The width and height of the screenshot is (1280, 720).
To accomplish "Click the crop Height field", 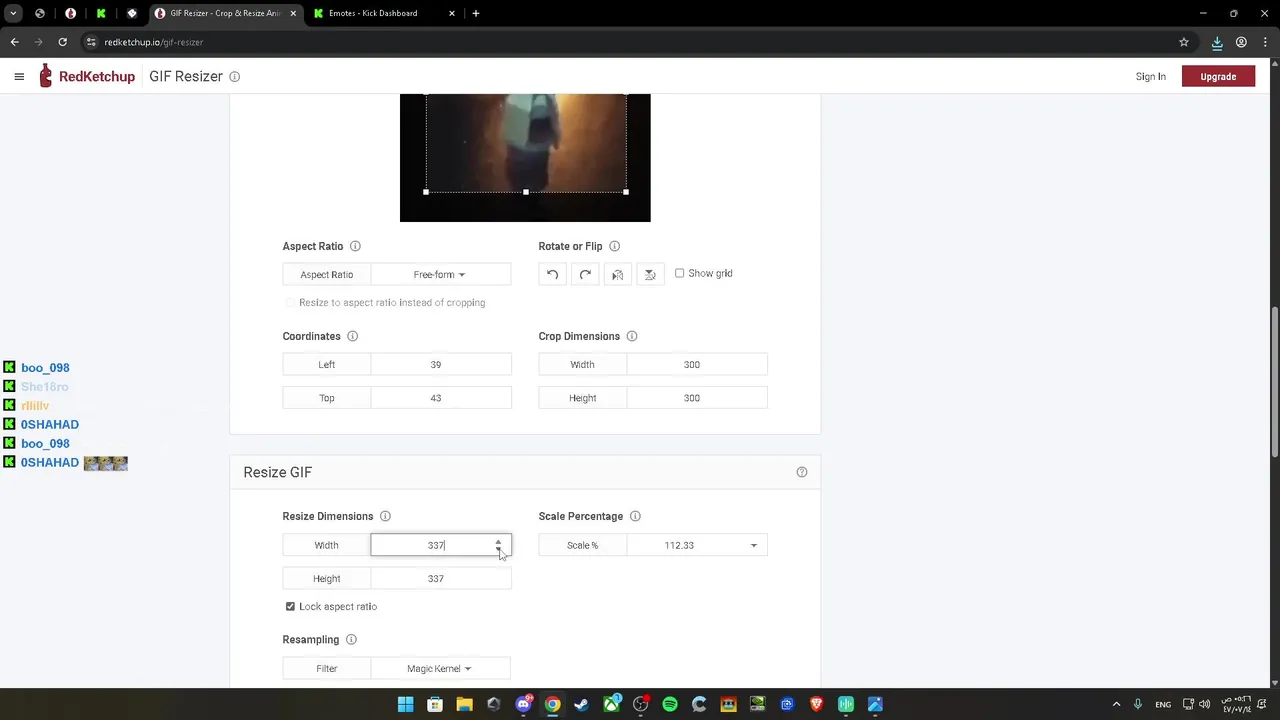I will [697, 398].
